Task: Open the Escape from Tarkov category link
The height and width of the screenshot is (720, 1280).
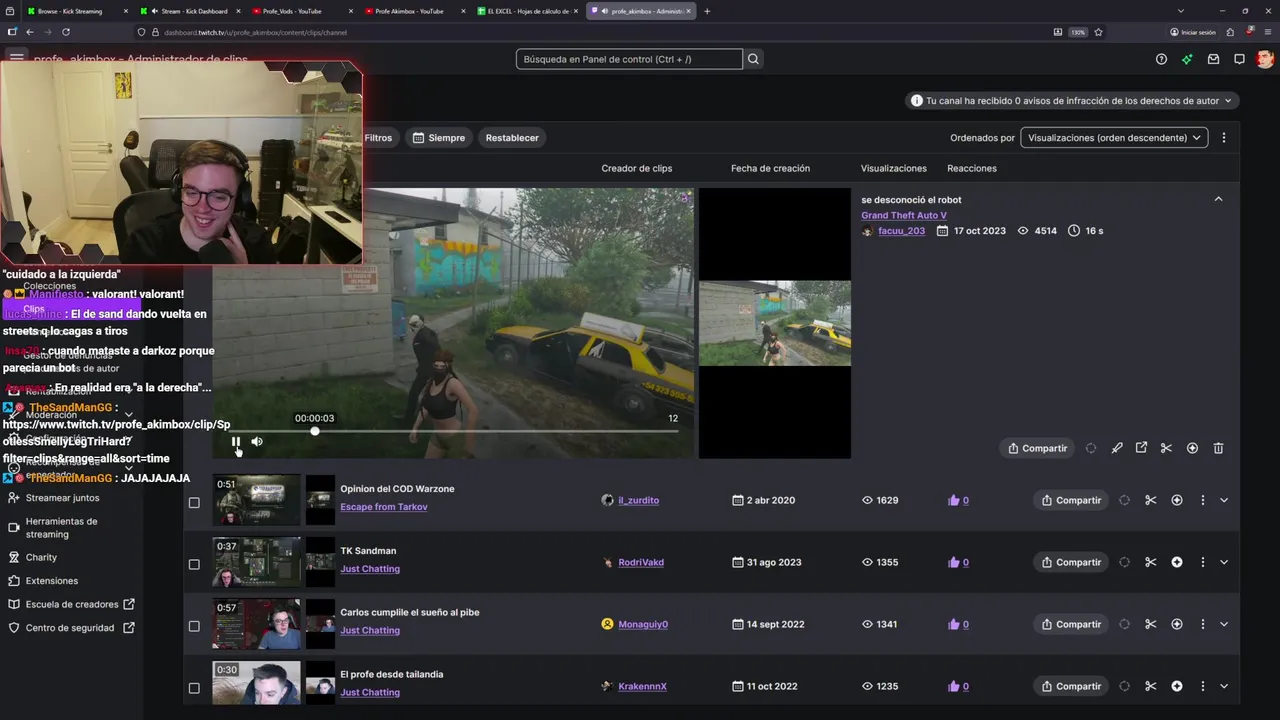Action: (384, 507)
